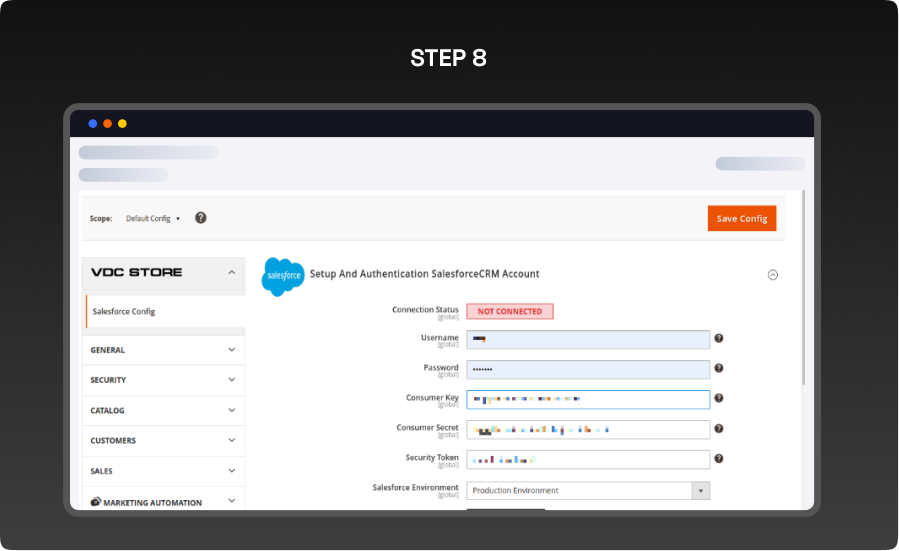Collapse the Setup And Authentication section
899x551 pixels.
click(772, 275)
